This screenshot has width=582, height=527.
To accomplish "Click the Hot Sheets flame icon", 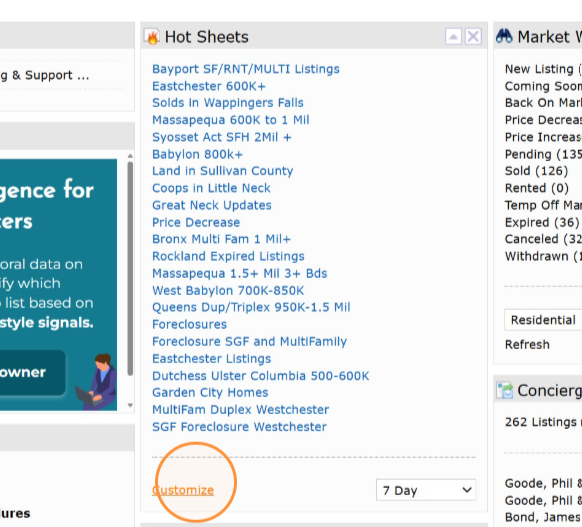I will [152, 37].
